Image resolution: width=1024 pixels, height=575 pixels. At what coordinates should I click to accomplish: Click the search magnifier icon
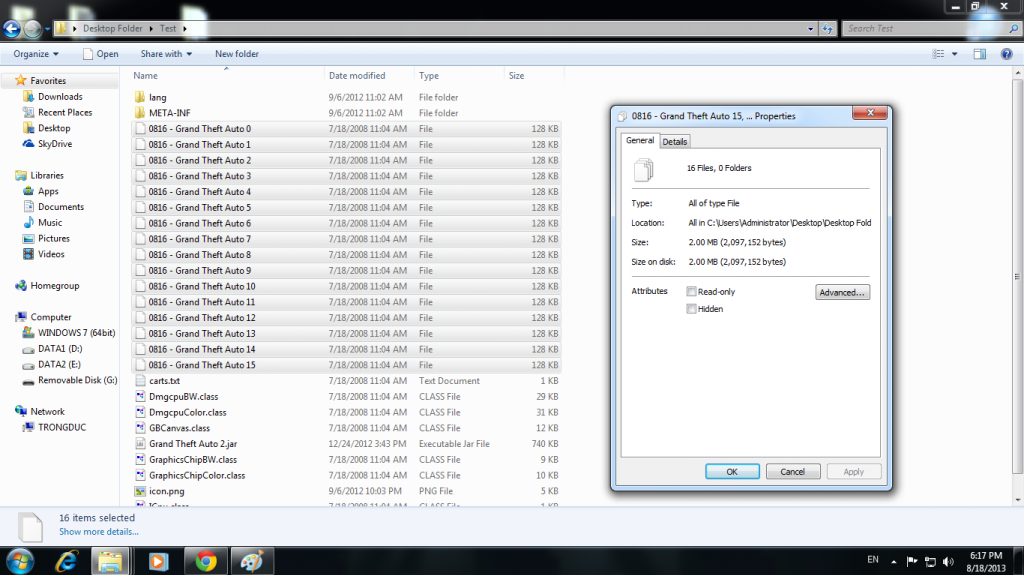[x=1013, y=29]
